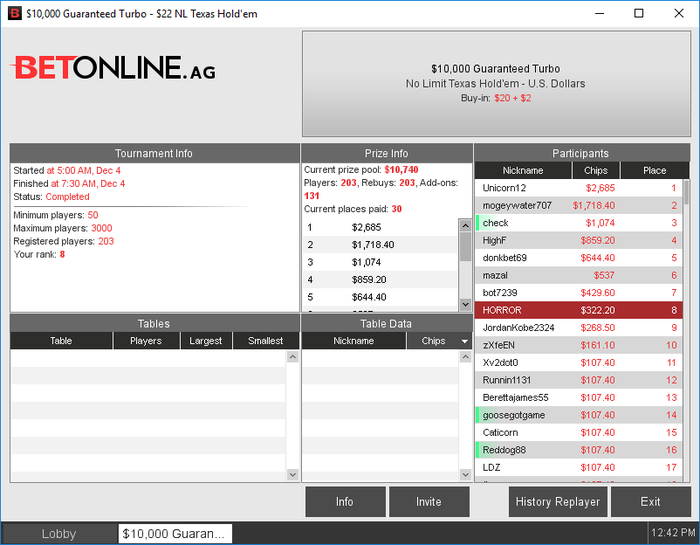
Task: Click the 12:42 PM clock
Action: pos(673,533)
